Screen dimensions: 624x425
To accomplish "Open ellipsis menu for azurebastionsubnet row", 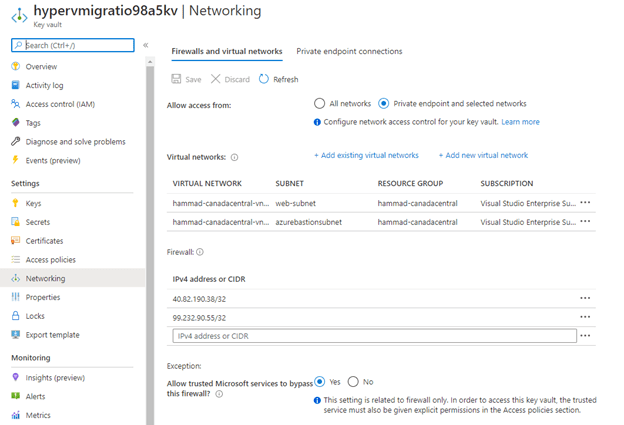I will (585, 221).
